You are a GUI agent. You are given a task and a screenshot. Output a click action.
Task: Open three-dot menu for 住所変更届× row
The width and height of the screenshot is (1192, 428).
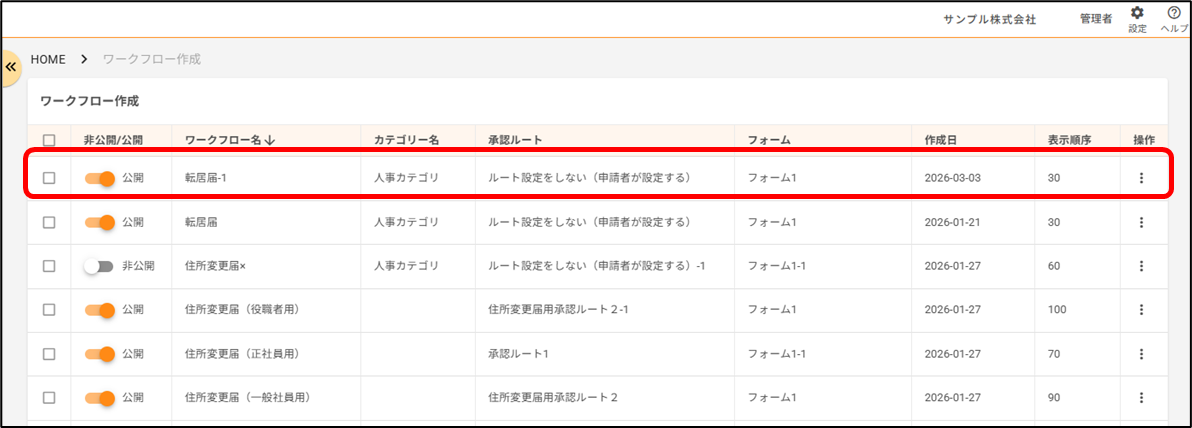(1141, 266)
